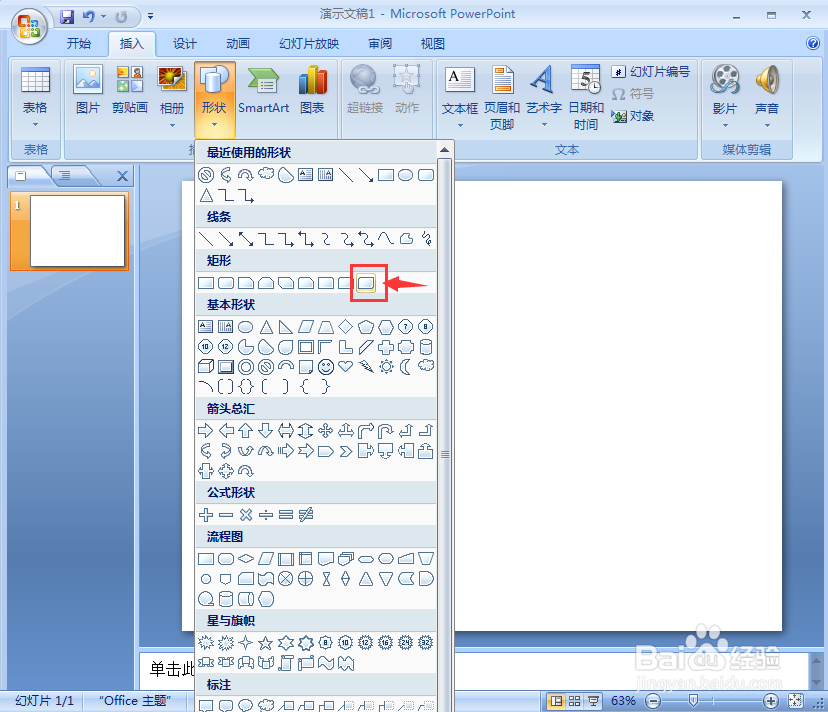Open header and footer (页眉和页脚)

502,97
